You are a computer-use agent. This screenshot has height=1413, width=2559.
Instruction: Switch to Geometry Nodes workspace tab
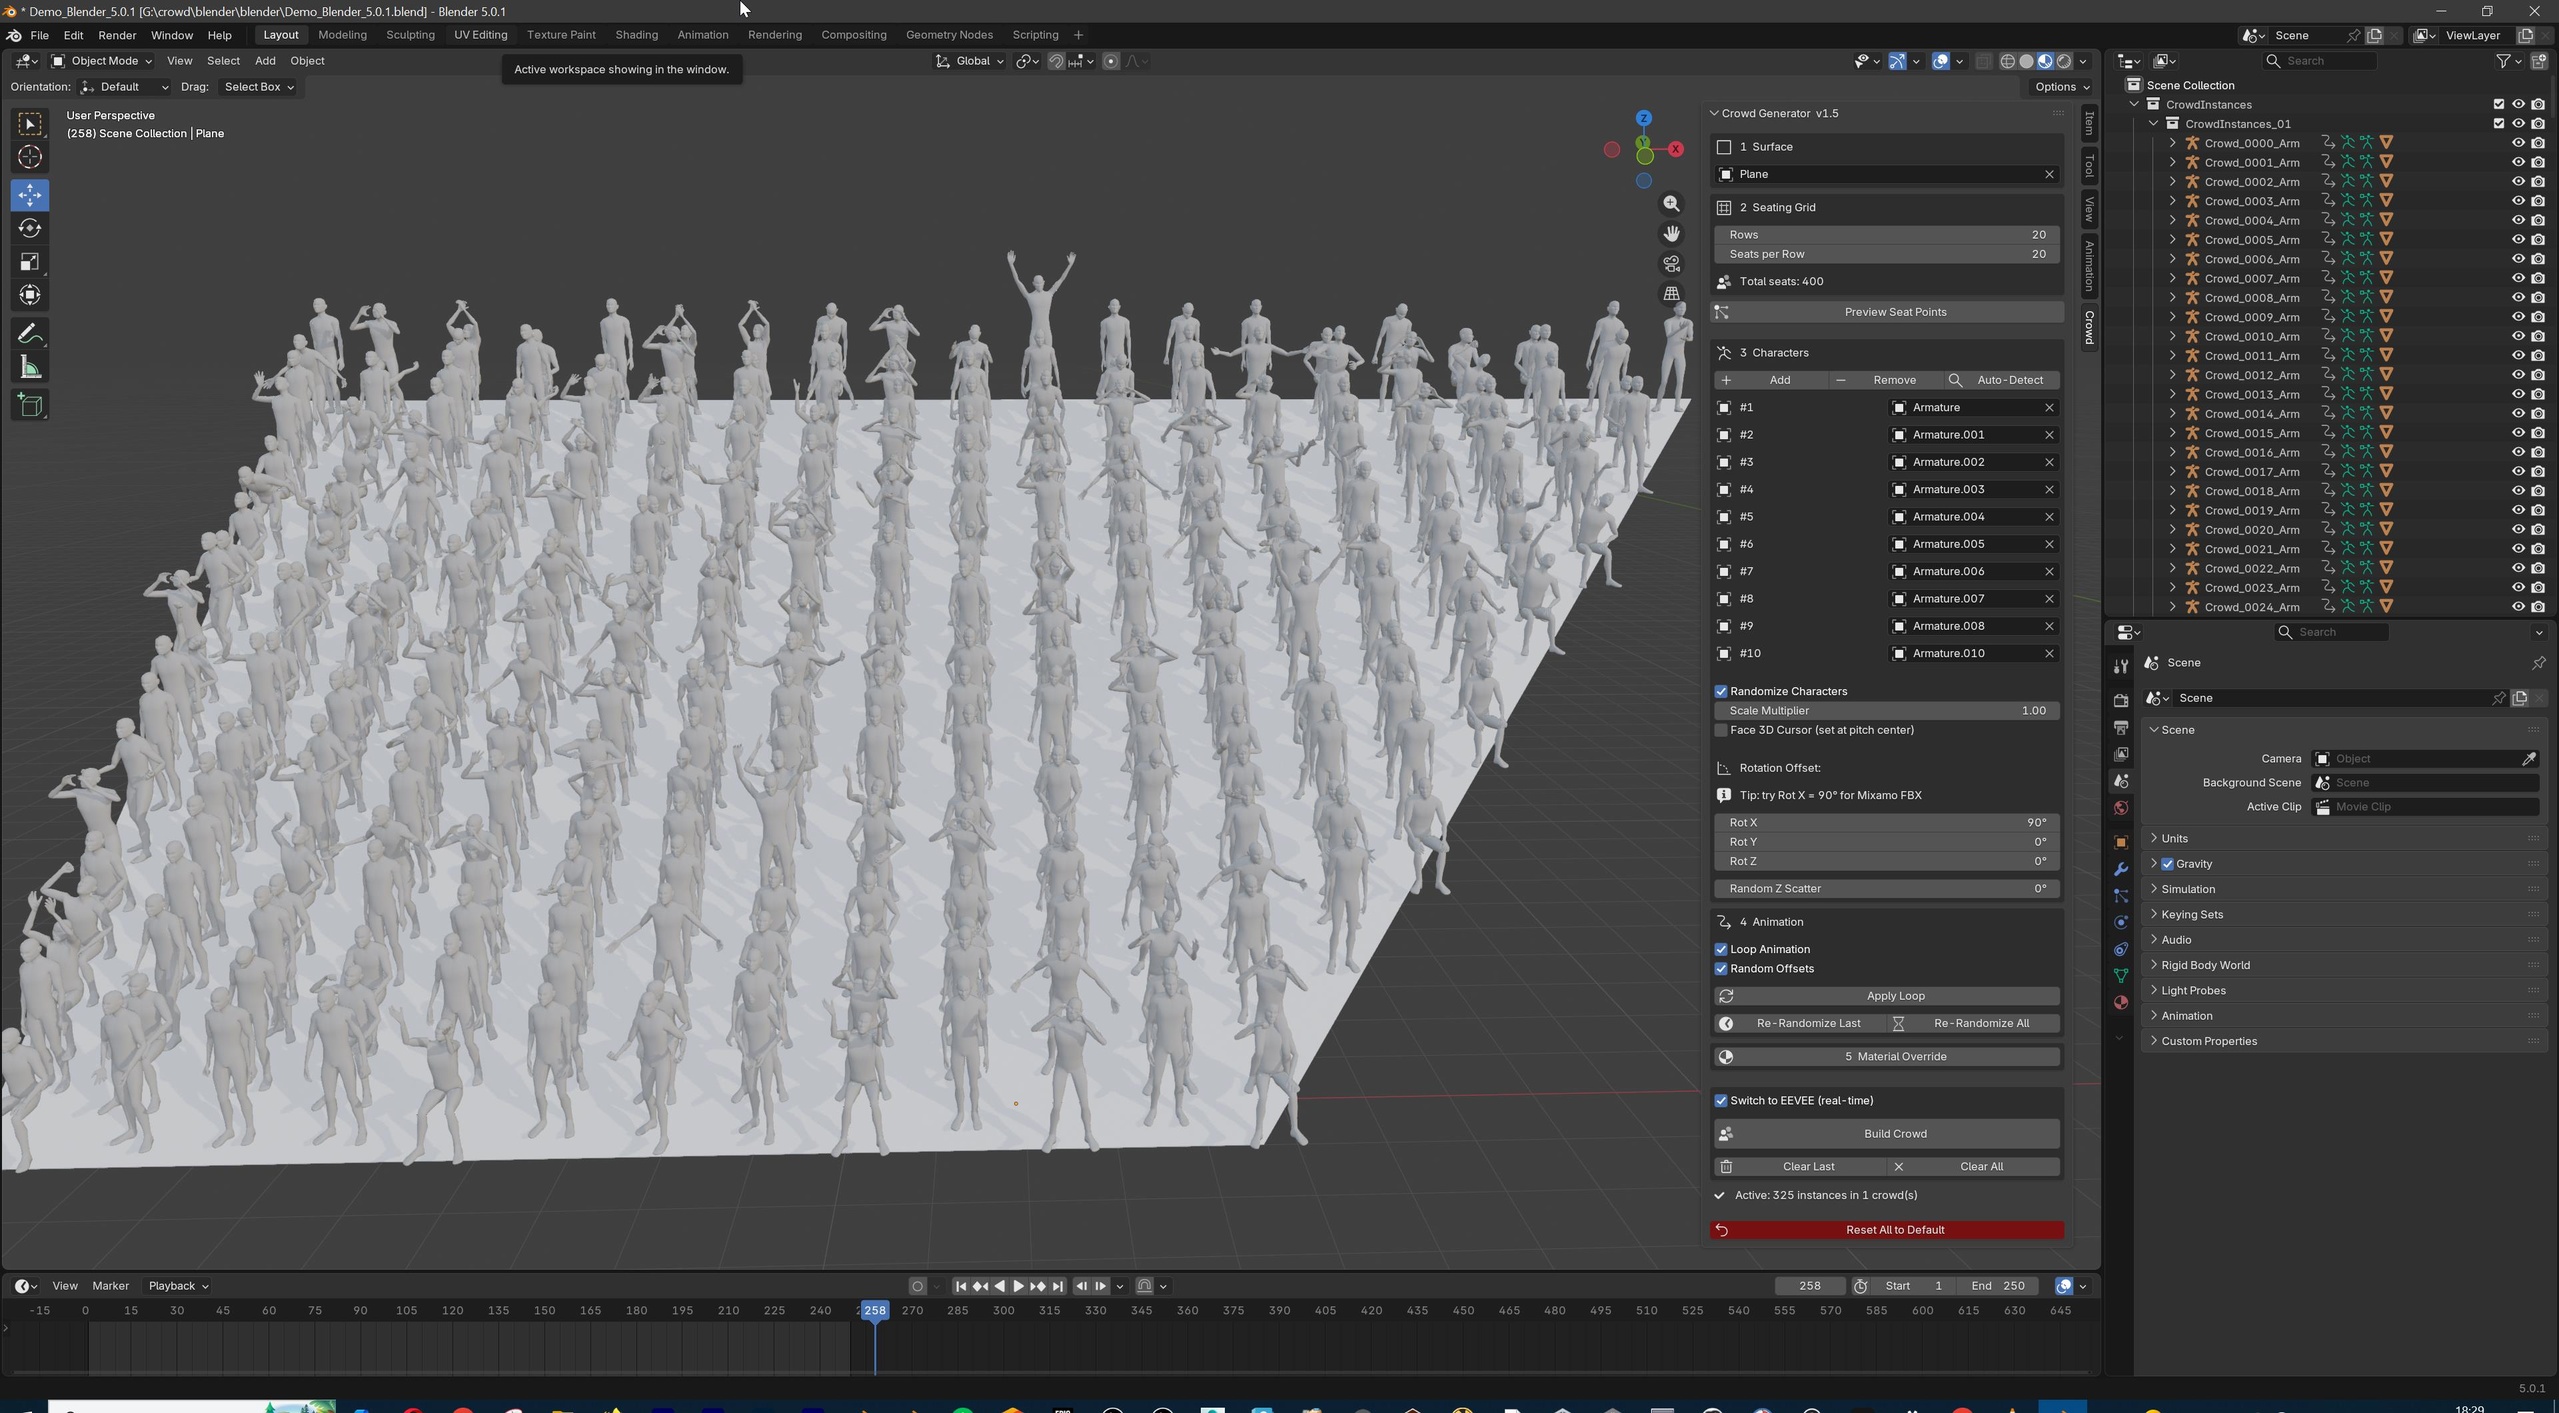tap(949, 35)
